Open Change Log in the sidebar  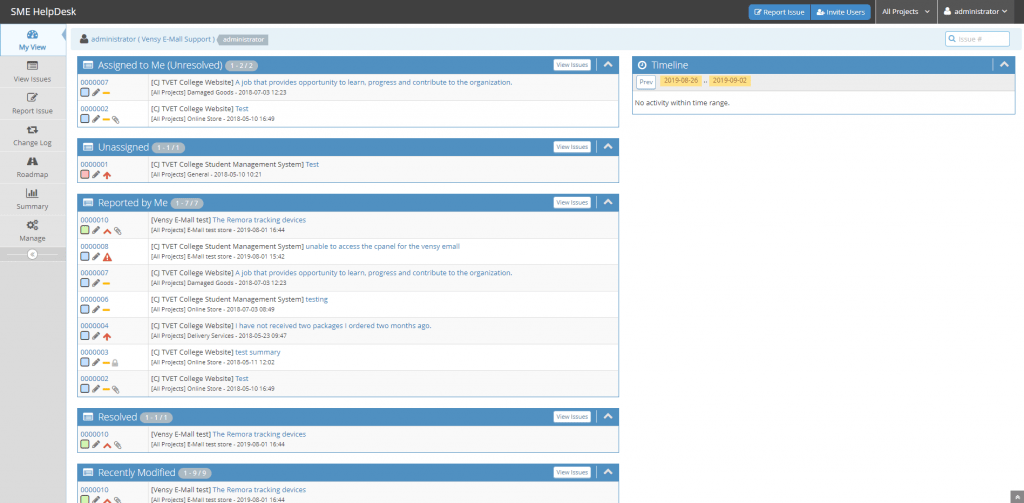click(33, 136)
